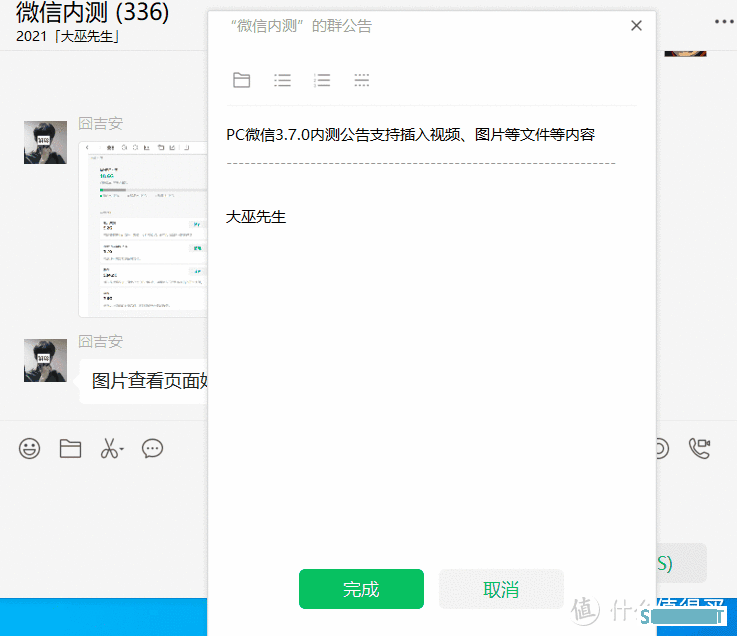Apply numbered list formatting in announcement
This screenshot has width=737, height=636.
coord(322,80)
